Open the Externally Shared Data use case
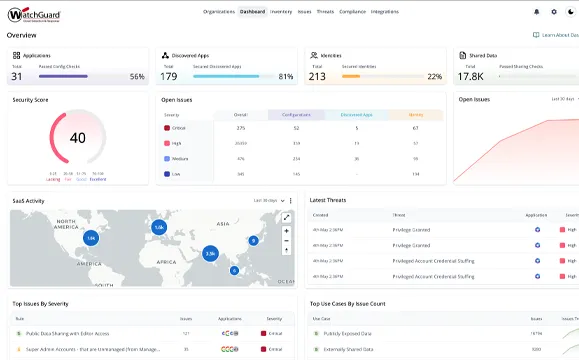 coord(348,349)
